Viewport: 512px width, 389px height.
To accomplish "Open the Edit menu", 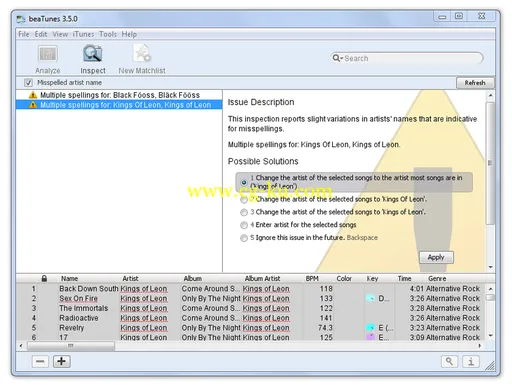I will click(x=41, y=34).
